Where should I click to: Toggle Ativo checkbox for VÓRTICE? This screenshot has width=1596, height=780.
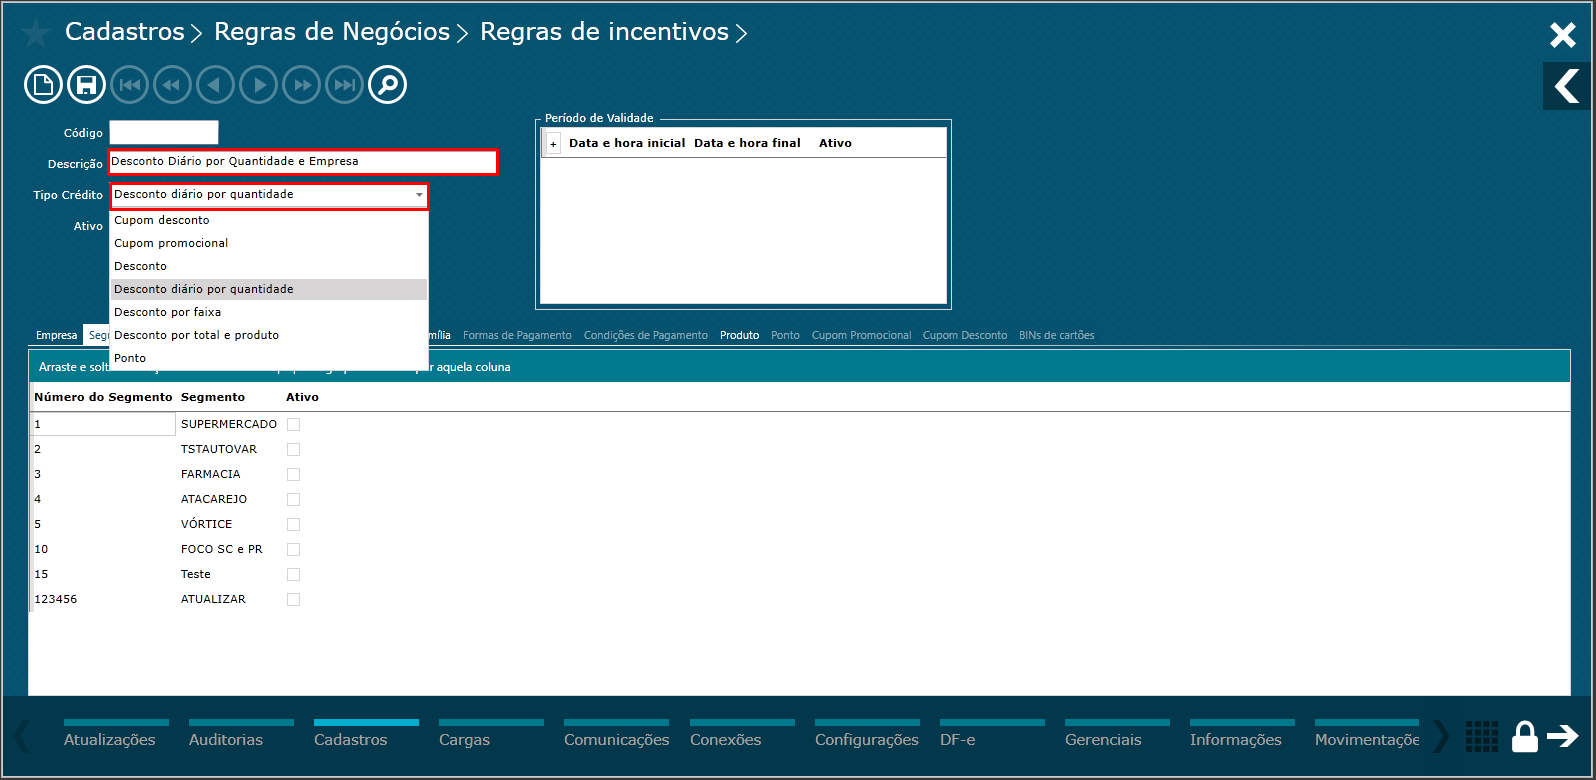pos(293,524)
